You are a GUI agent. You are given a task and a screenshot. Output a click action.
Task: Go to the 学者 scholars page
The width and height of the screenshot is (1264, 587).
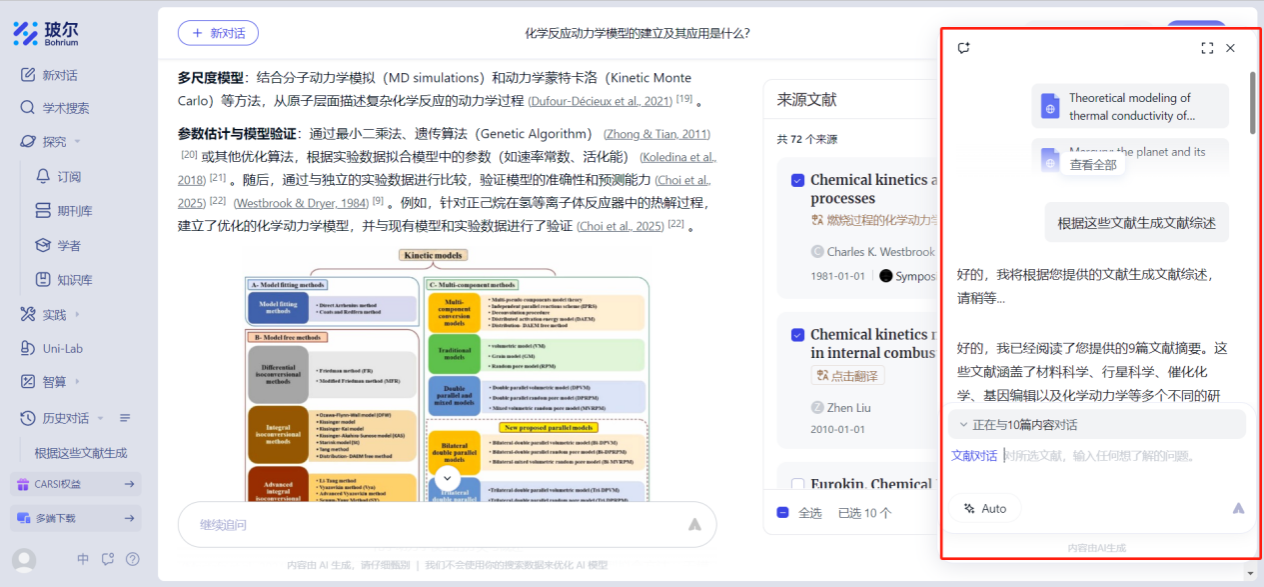pos(69,245)
